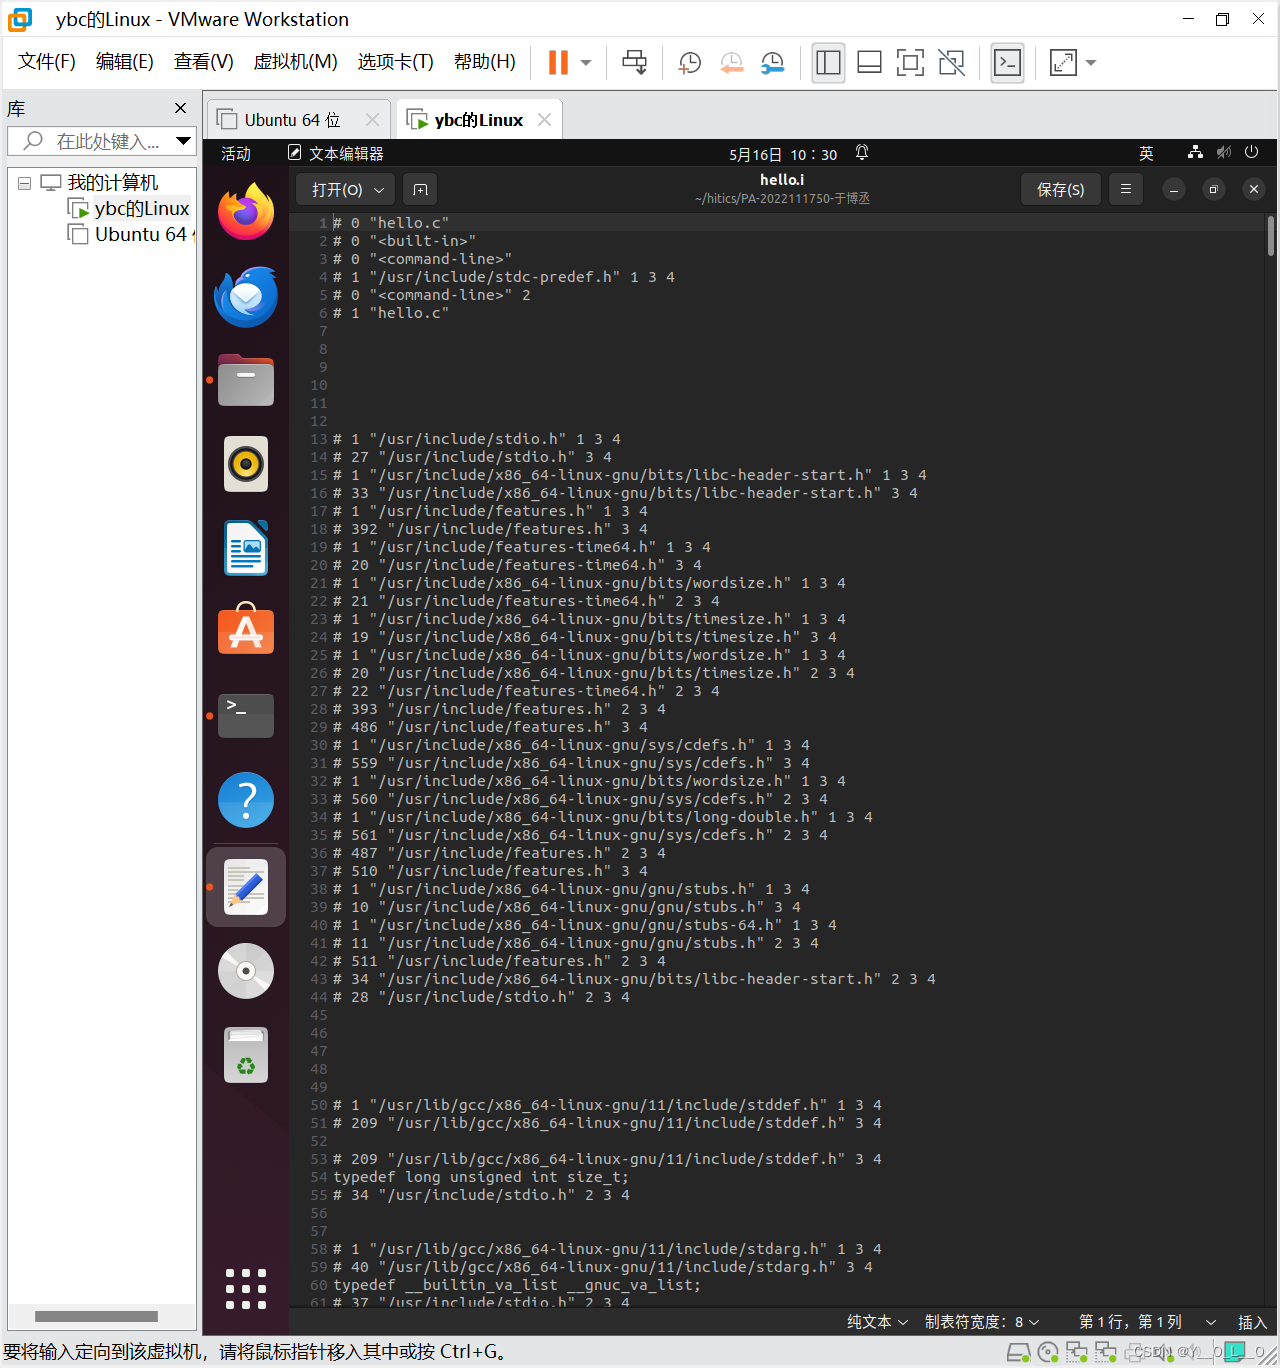Launch Thunderbird mail from the dock

246,296
